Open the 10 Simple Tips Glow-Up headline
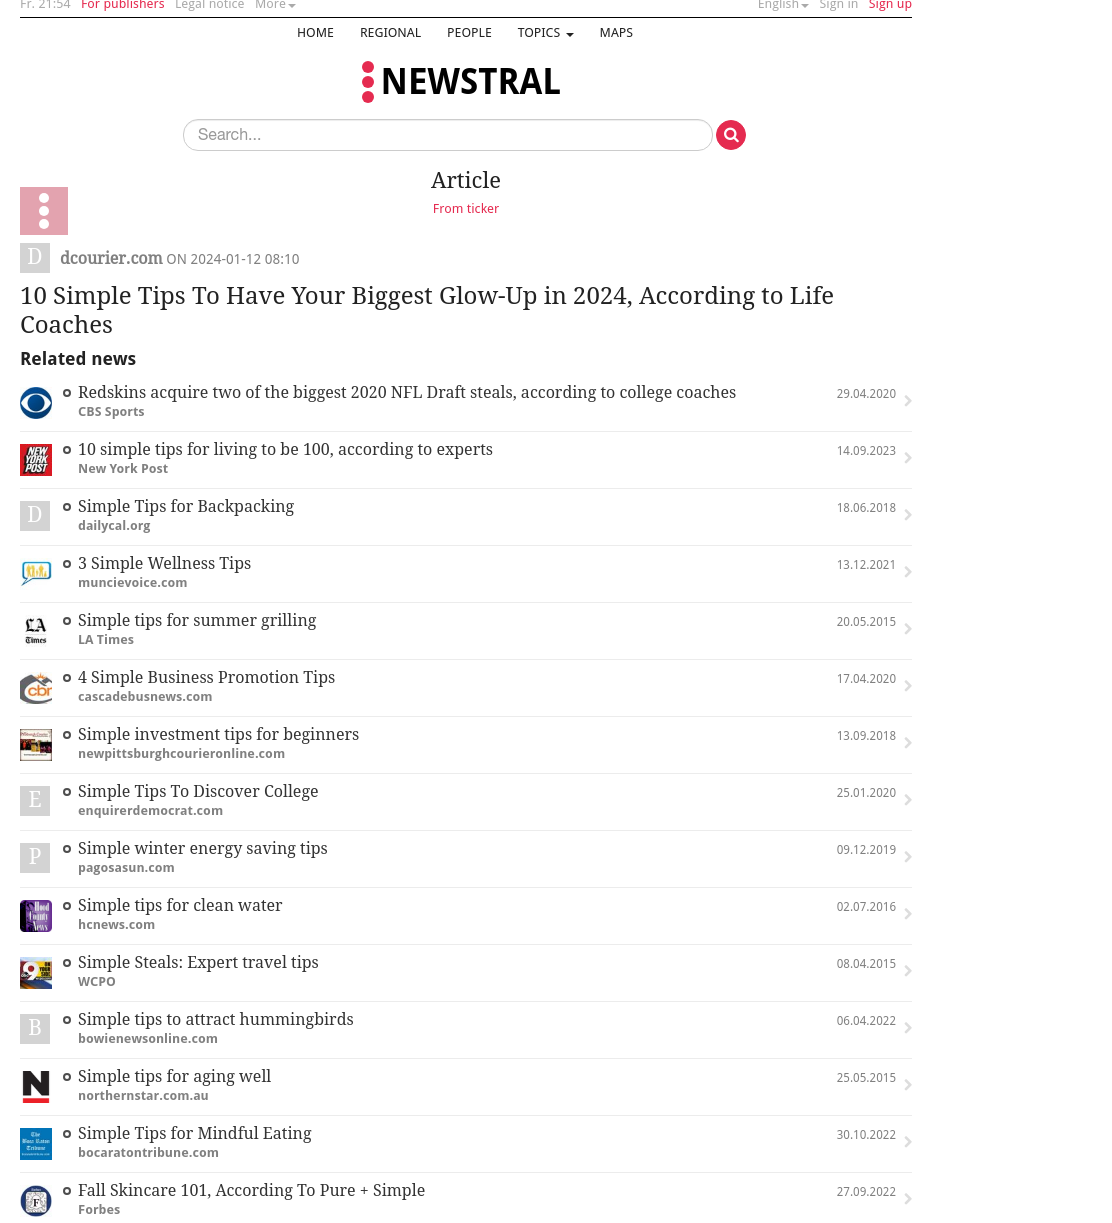Viewport: 1112px width, 1223px height. click(x=427, y=310)
